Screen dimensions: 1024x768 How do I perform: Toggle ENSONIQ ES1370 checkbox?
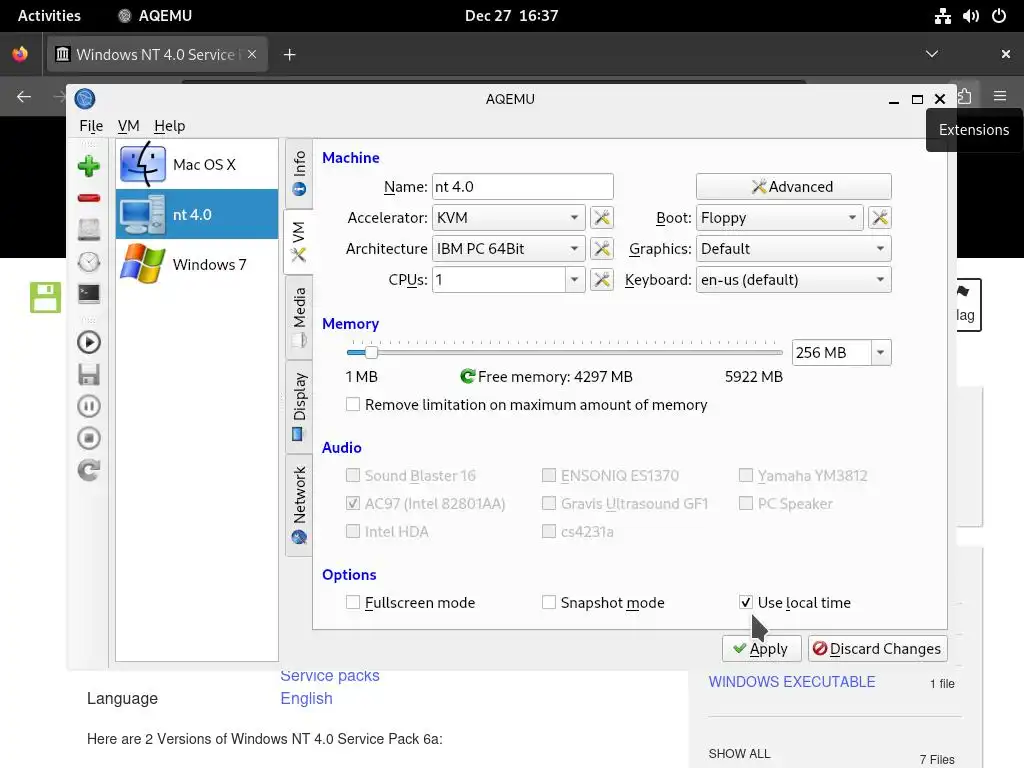coord(549,475)
